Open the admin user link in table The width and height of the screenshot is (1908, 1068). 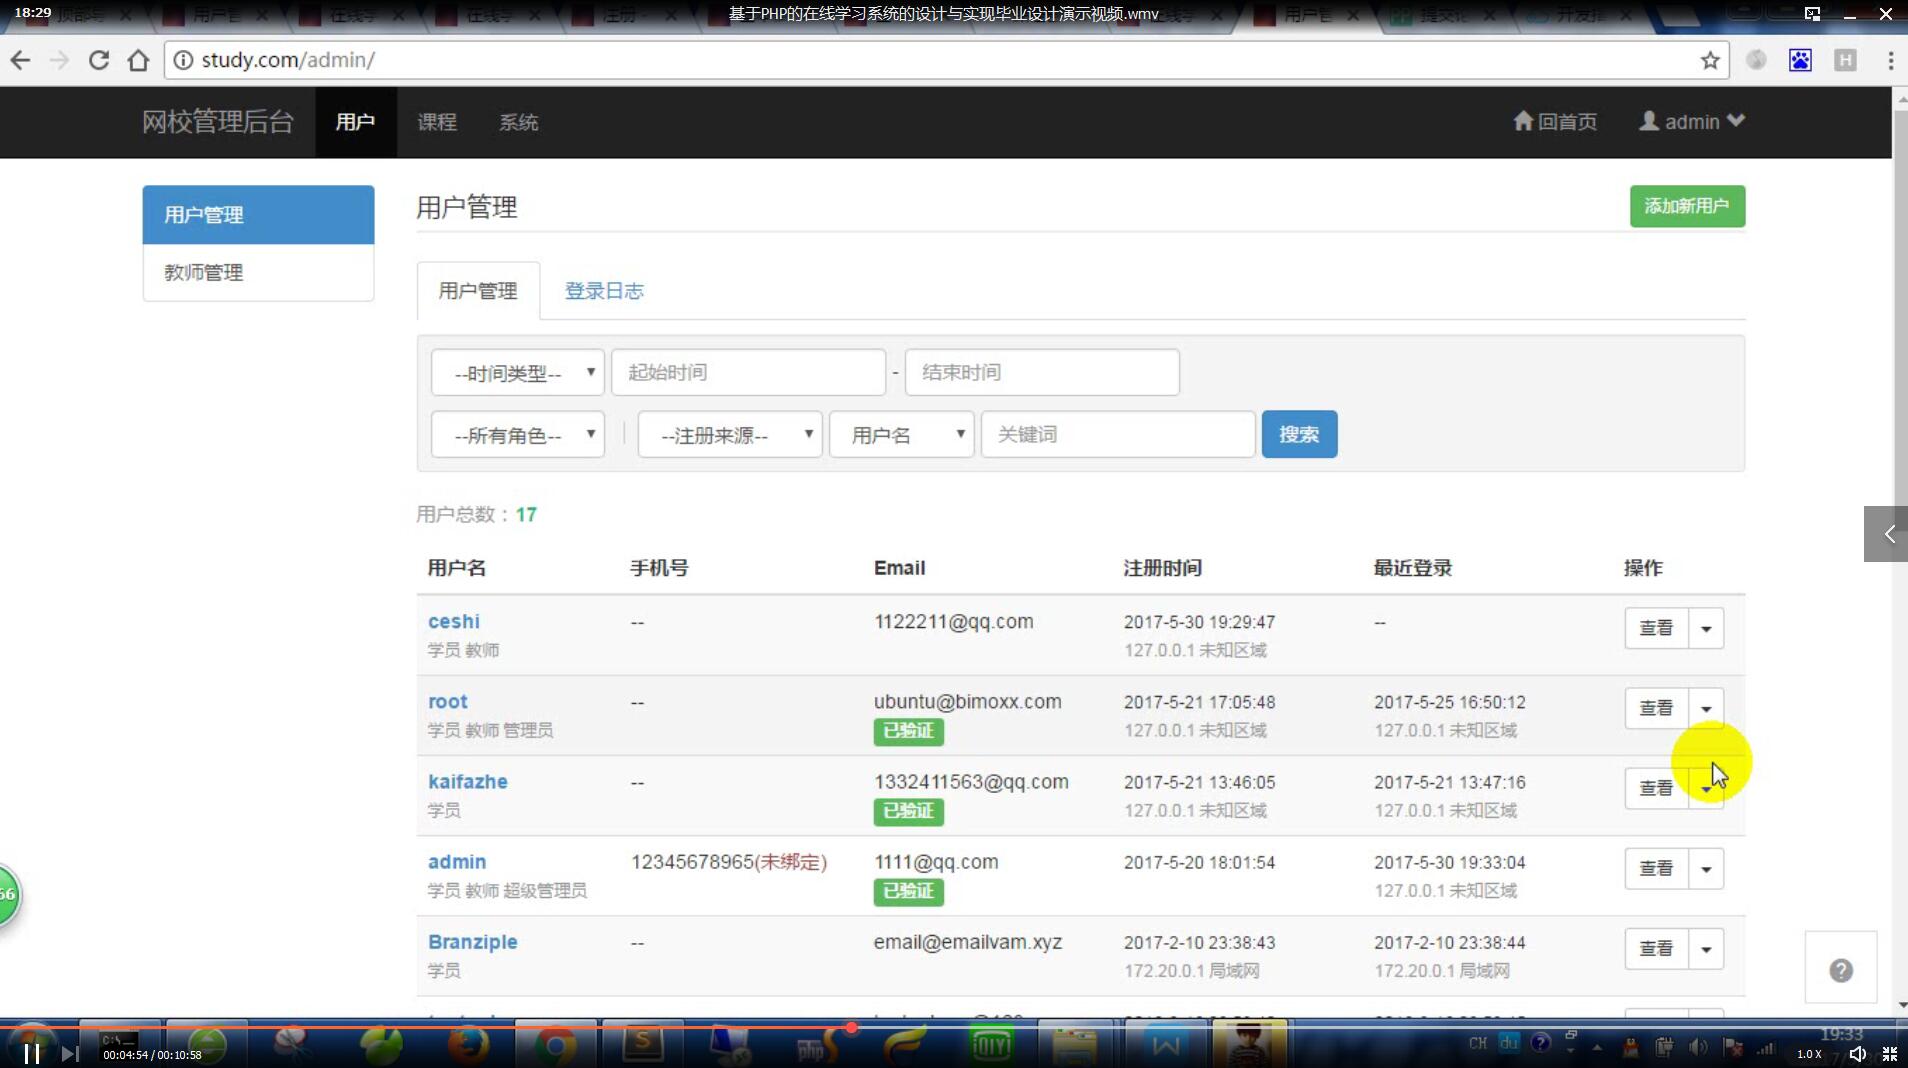457,861
